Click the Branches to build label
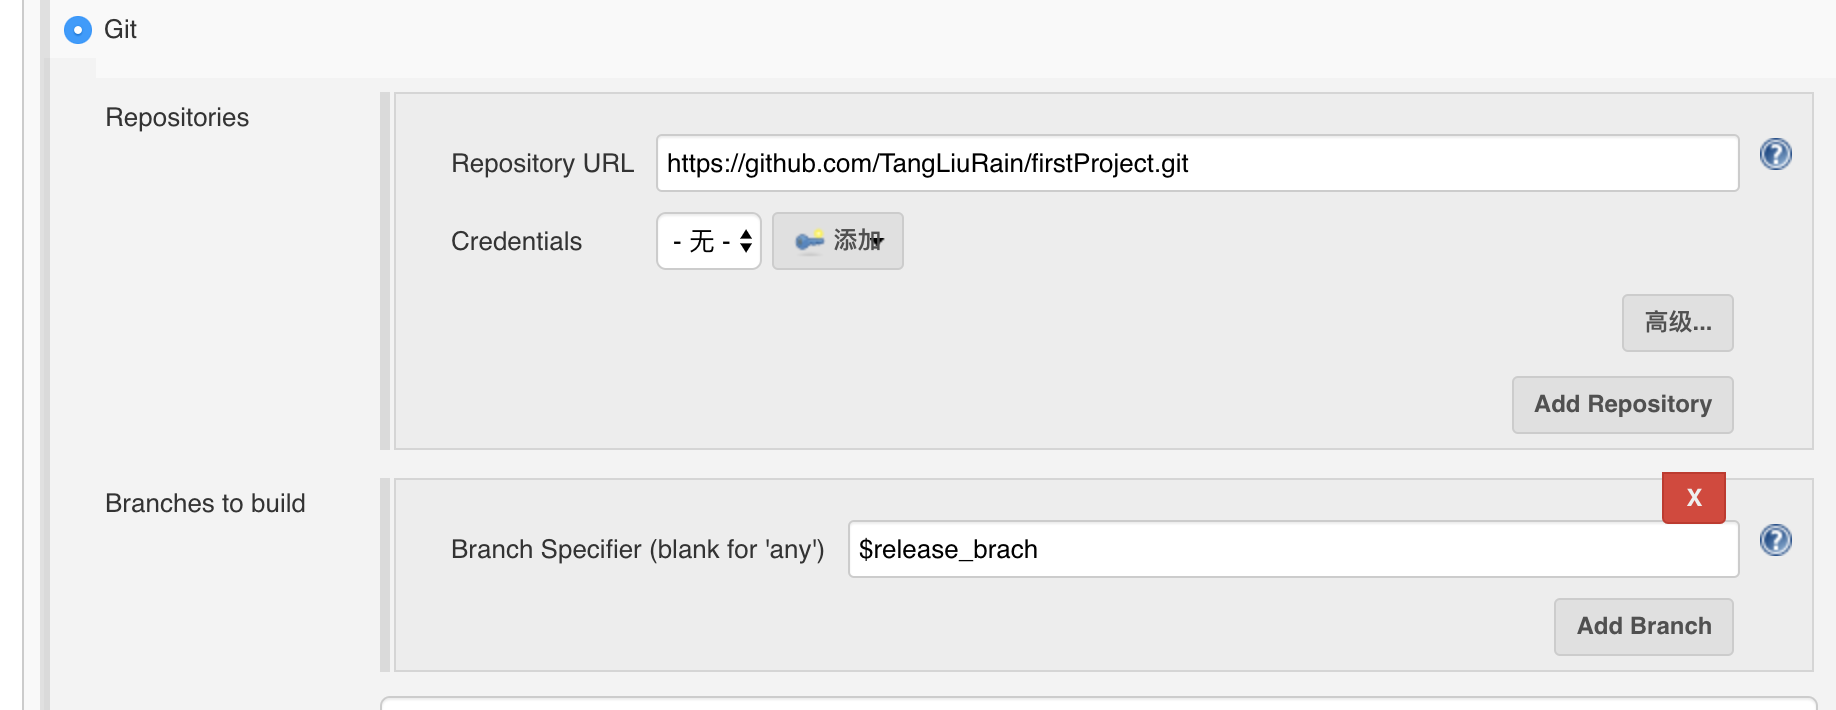 pyautogui.click(x=205, y=503)
